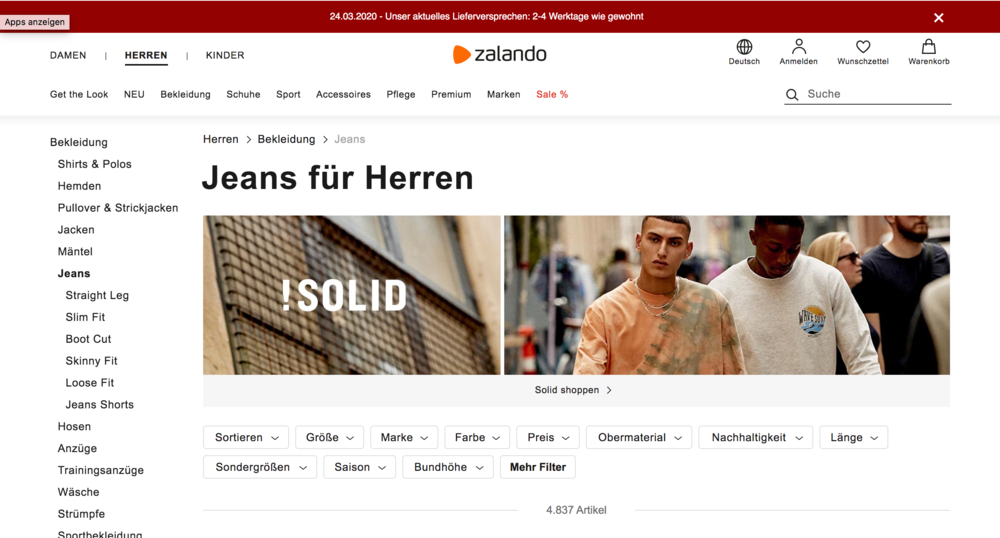
Task: Expand the Nachhaltigkeit filter
Action: [756, 437]
